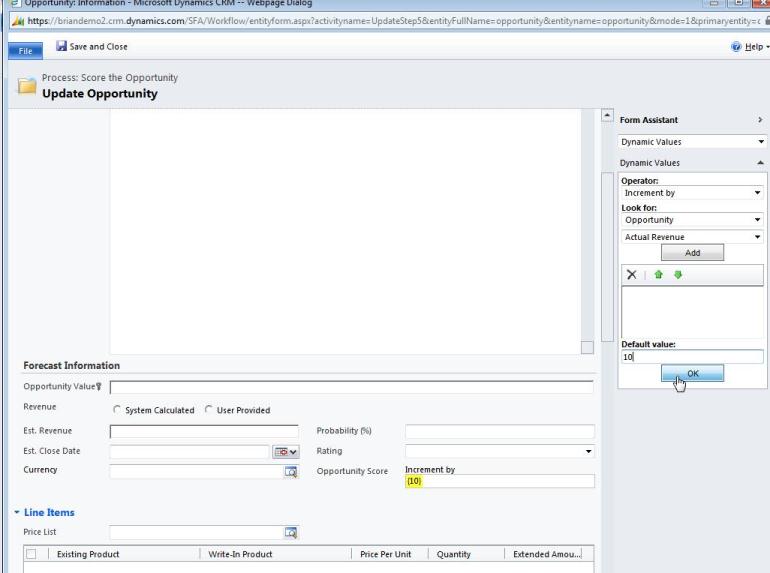Open the Look for Opportunity dropdown
This screenshot has height=573, width=770.
(692, 220)
